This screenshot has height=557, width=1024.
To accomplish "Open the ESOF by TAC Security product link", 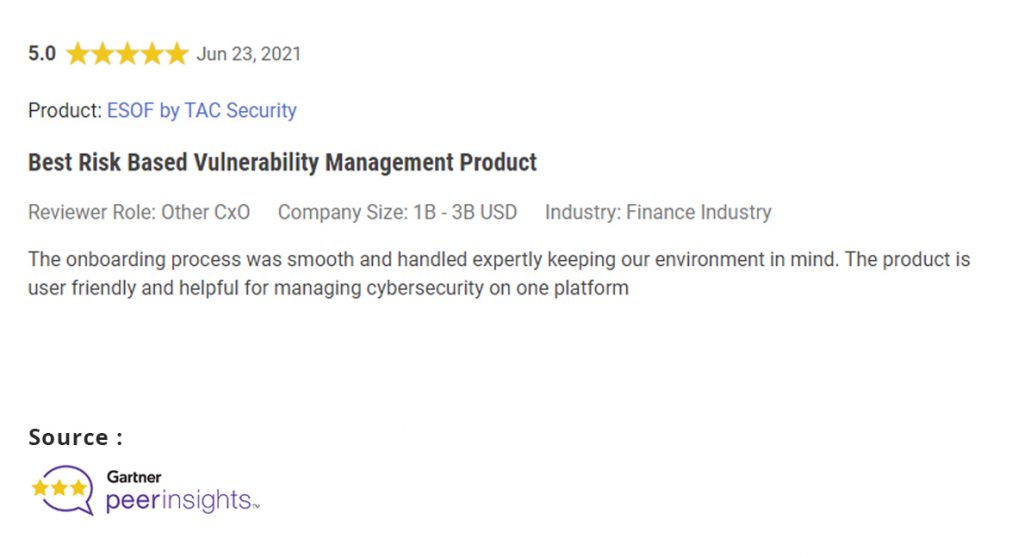I will click(x=201, y=110).
